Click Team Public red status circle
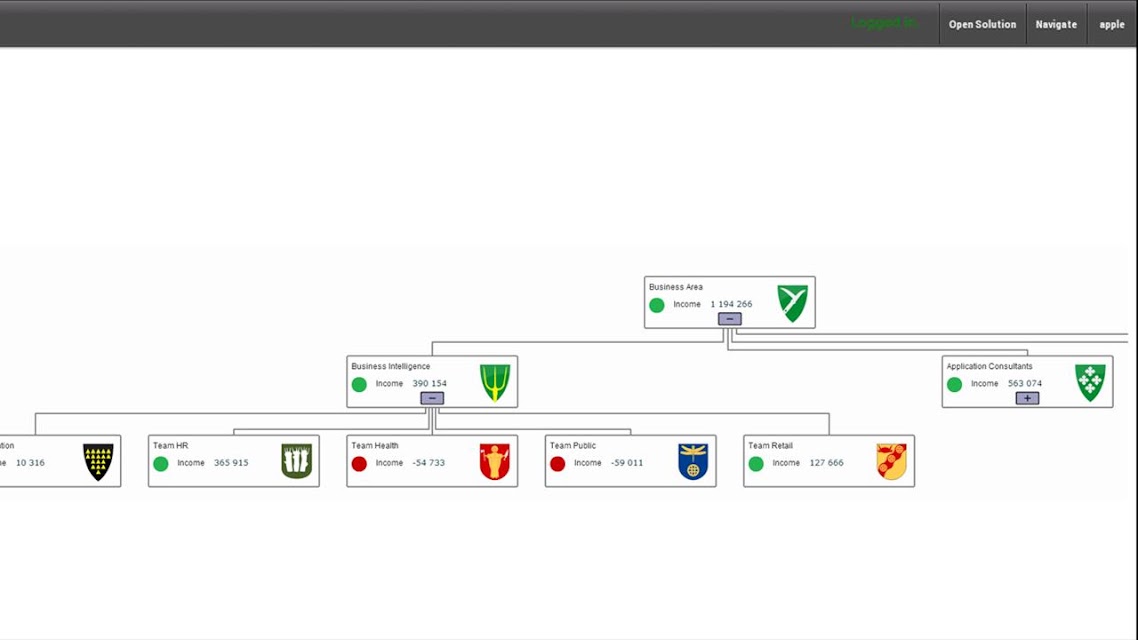 coord(557,464)
